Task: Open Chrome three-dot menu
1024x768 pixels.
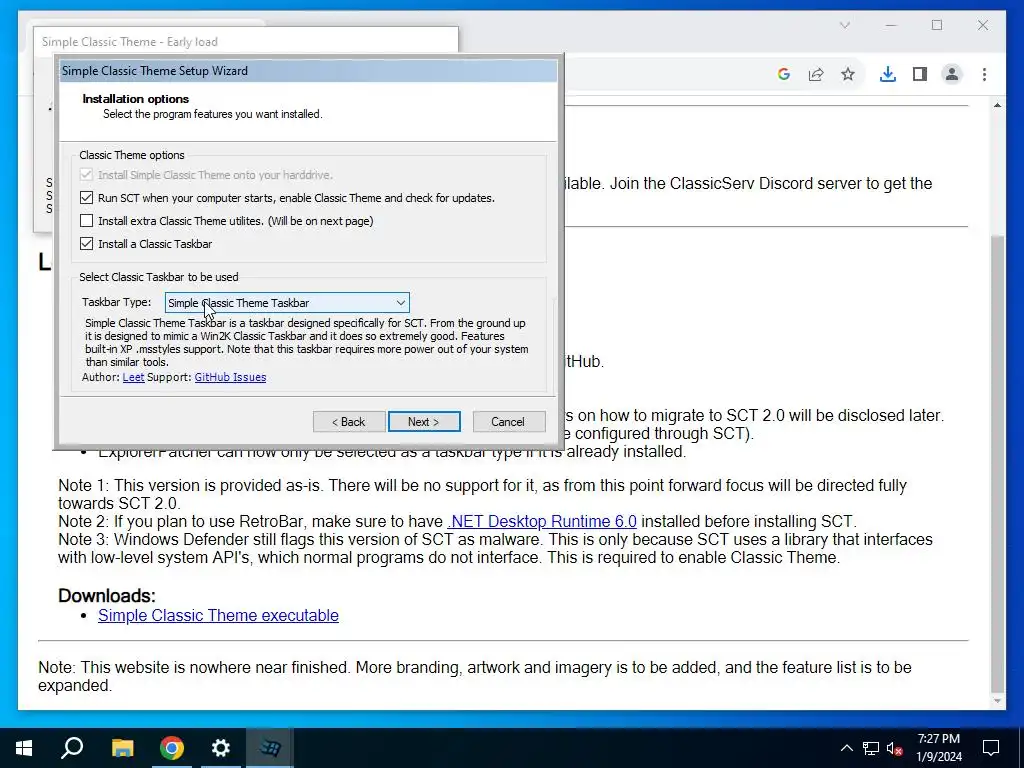Action: [984, 74]
